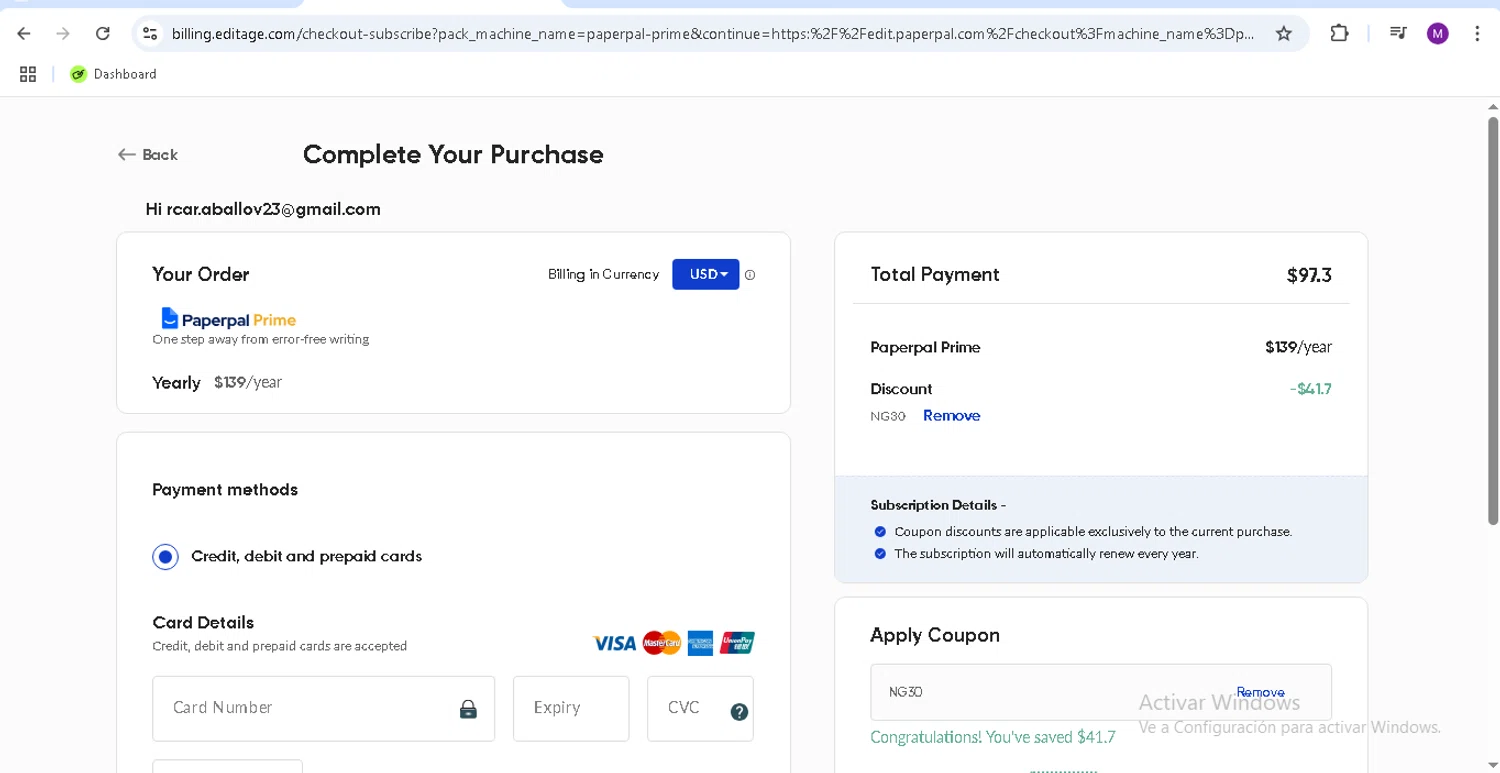This screenshot has width=1500, height=773.
Task: Open the Extensions puzzle icon
Action: (1339, 34)
